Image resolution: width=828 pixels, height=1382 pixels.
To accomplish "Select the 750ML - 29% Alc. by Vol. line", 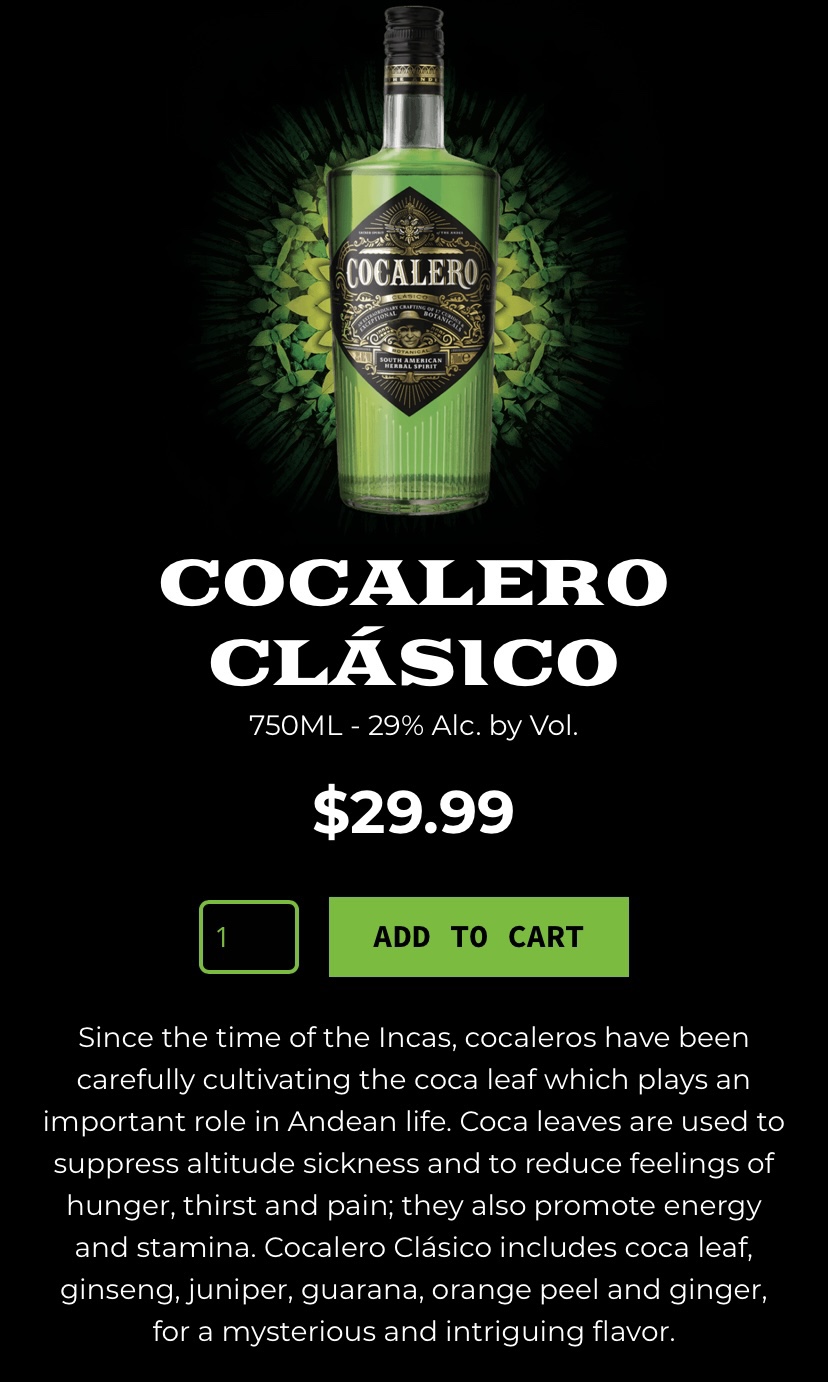I will (413, 726).
